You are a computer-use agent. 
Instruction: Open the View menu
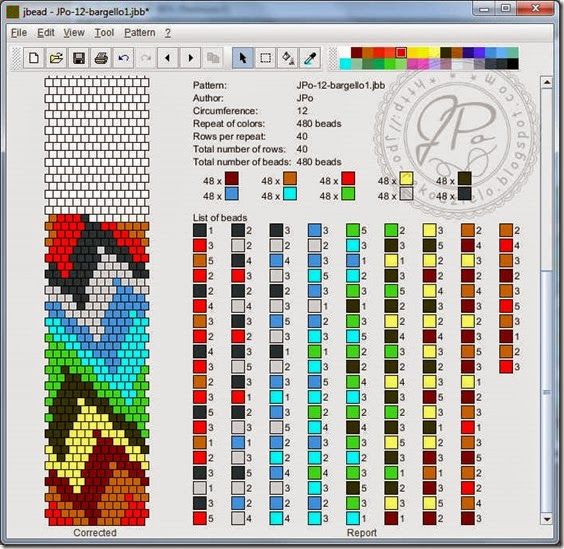(x=74, y=33)
